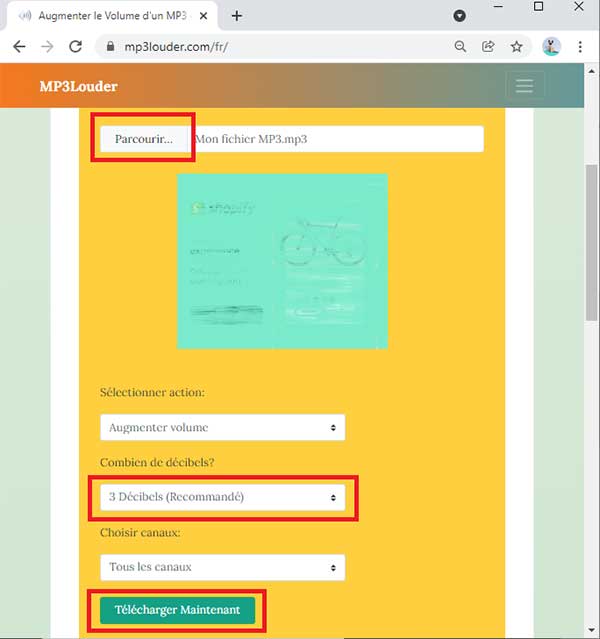Click the browser back arrow
600x639 pixels.
19,47
